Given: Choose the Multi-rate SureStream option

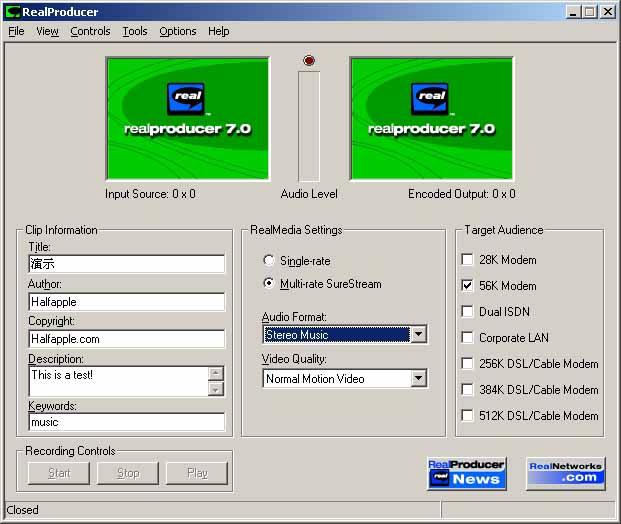Looking at the screenshot, I should coord(268,284).
